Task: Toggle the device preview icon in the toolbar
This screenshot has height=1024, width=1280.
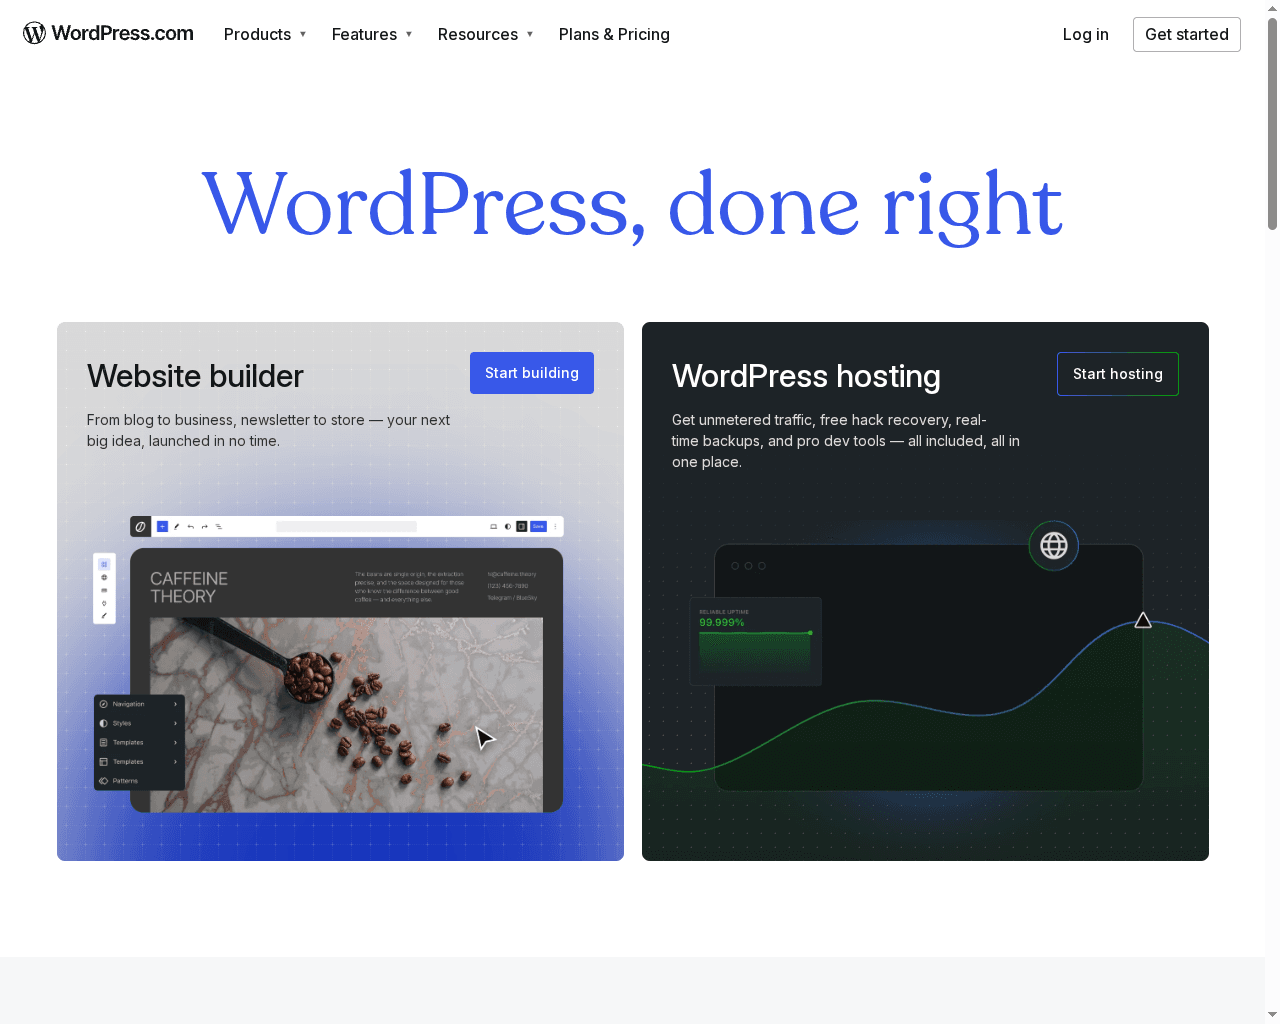Action: coord(493,526)
